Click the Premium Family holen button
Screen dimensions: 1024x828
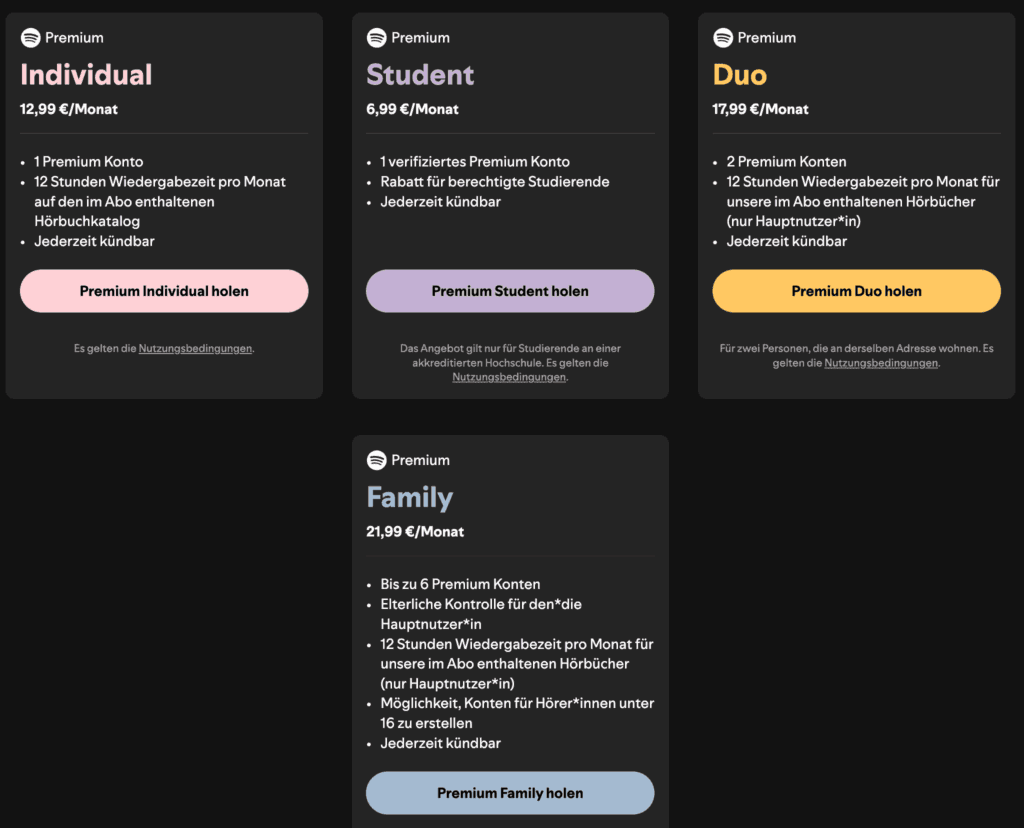pyautogui.click(x=510, y=792)
